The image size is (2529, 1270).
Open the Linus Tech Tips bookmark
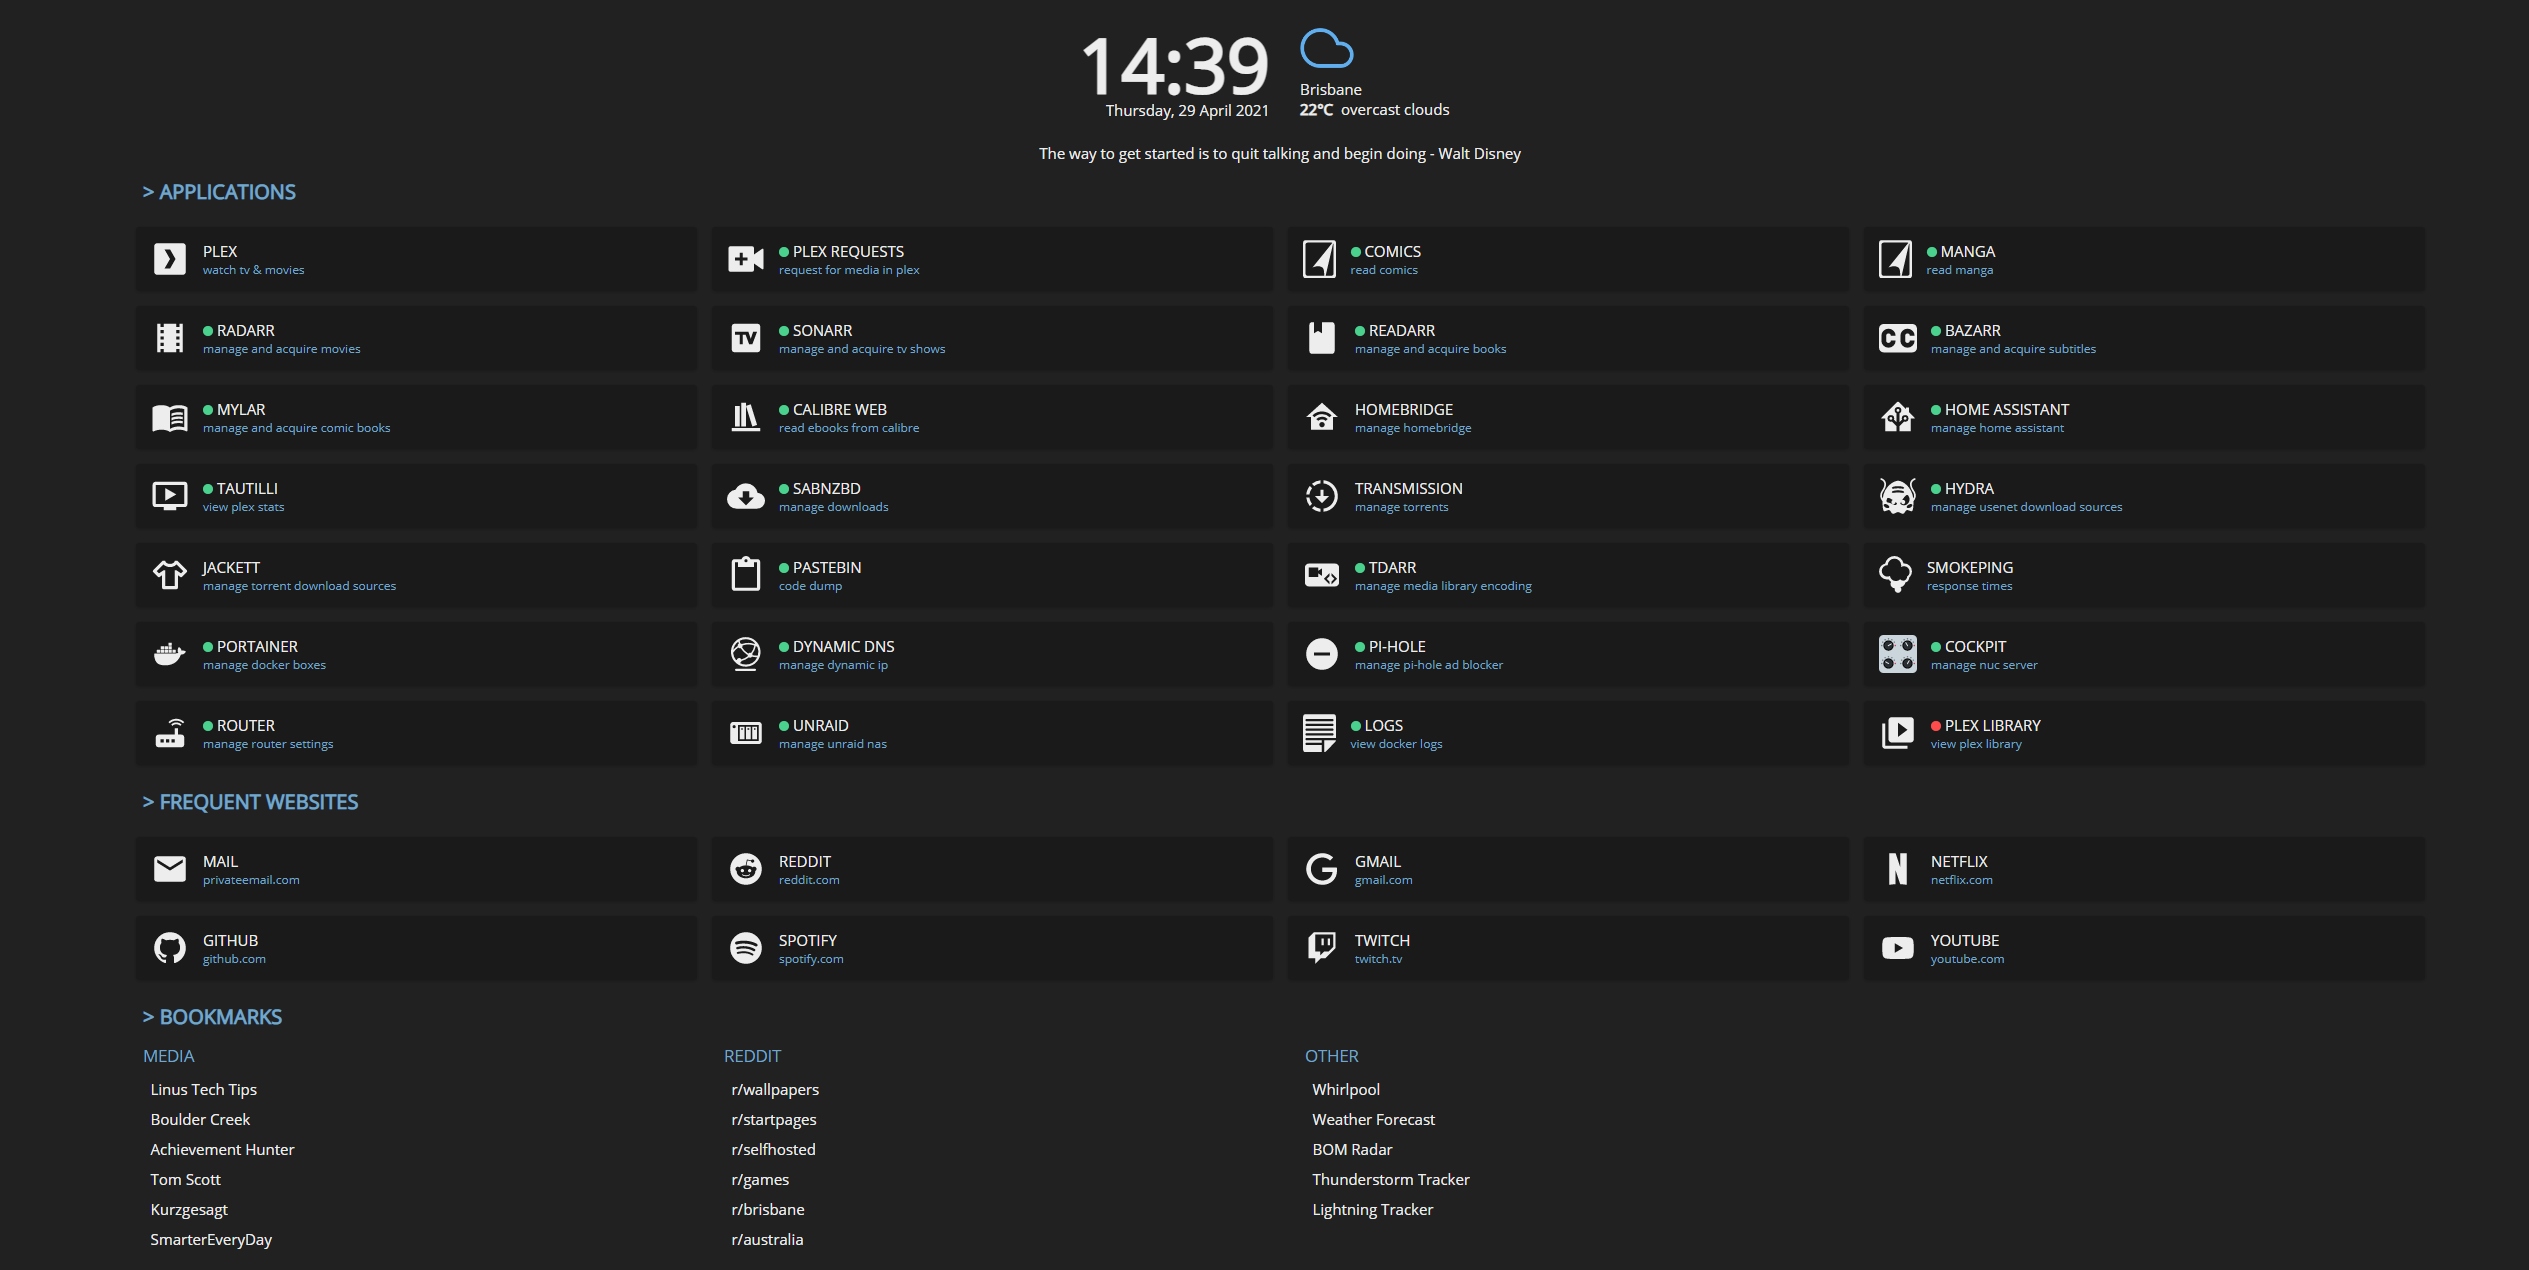click(x=203, y=1089)
